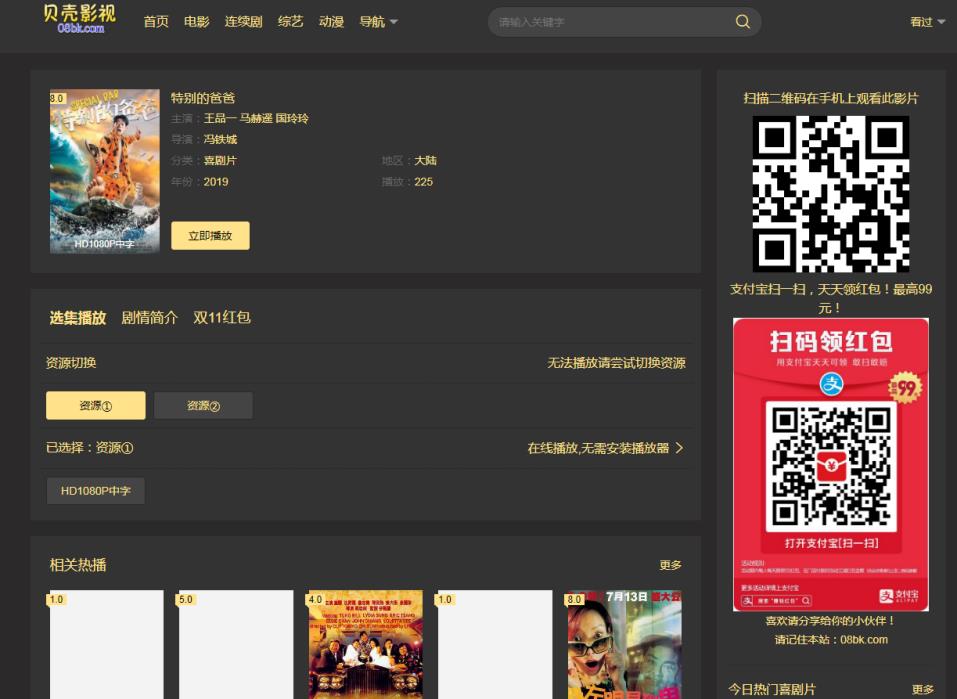Image resolution: width=957 pixels, height=699 pixels.
Task: Click the mobile viewing QR code
Action: click(x=831, y=194)
